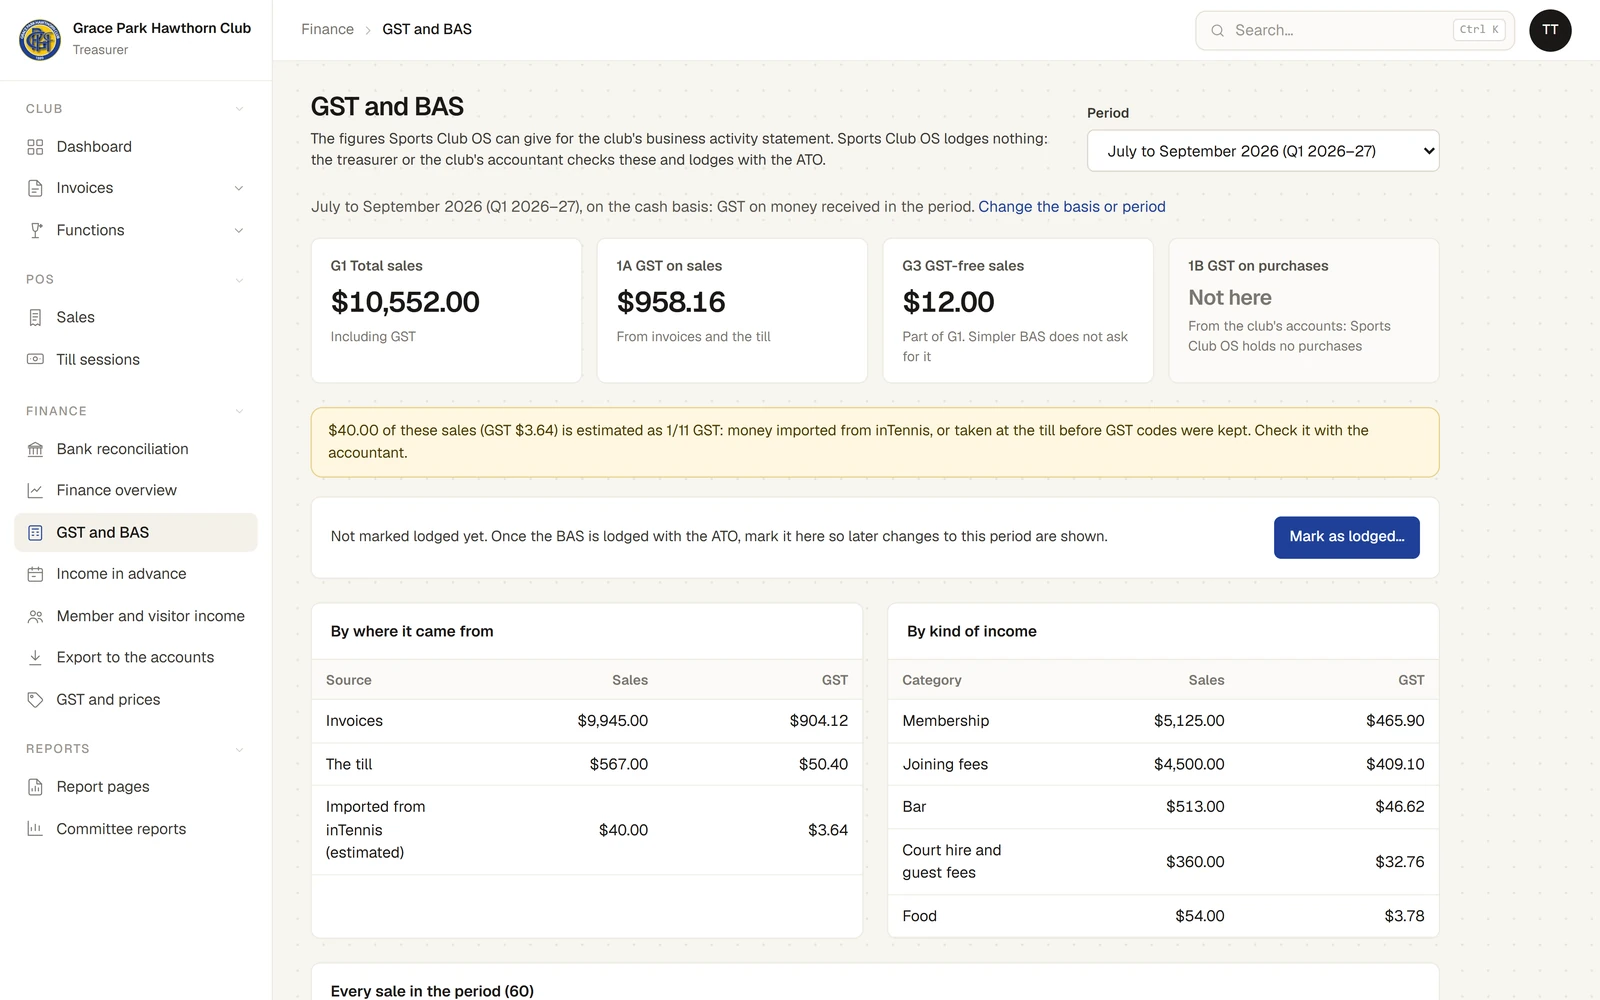Open GST and prices page
1600x1000 pixels.
tap(136, 699)
